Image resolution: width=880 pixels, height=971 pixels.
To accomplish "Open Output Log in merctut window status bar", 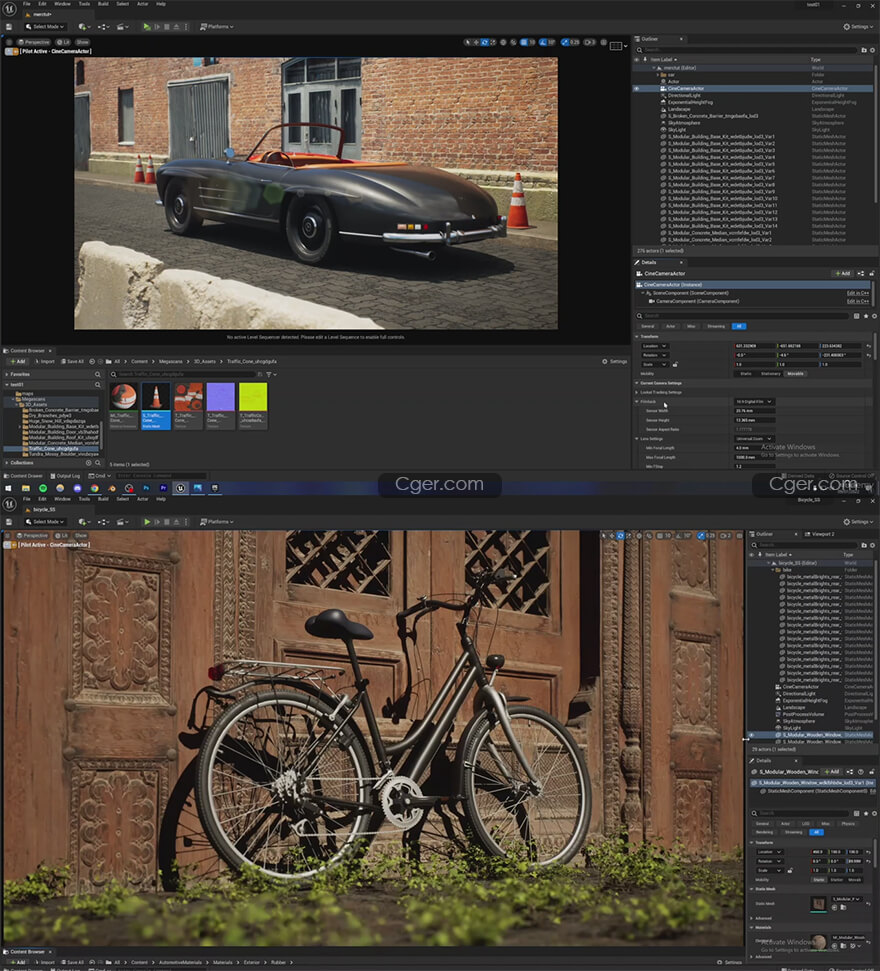I will (65, 476).
